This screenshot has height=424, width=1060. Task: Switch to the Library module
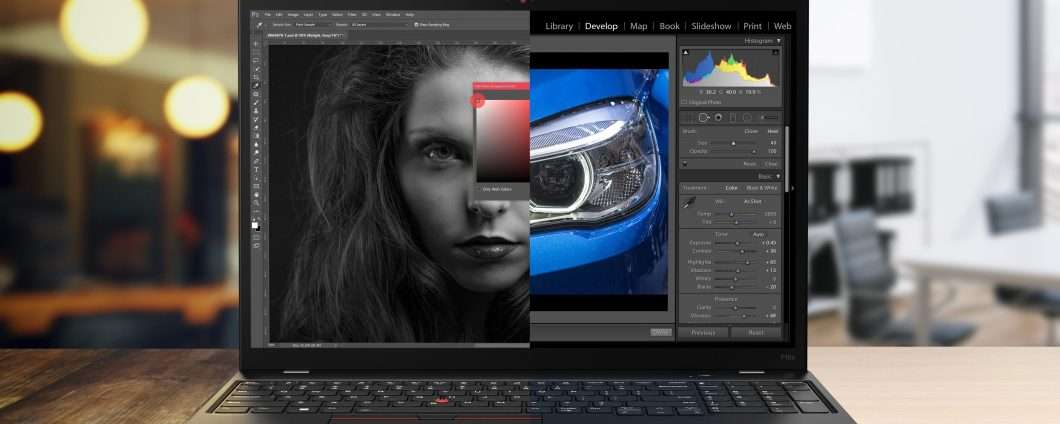[x=559, y=26]
